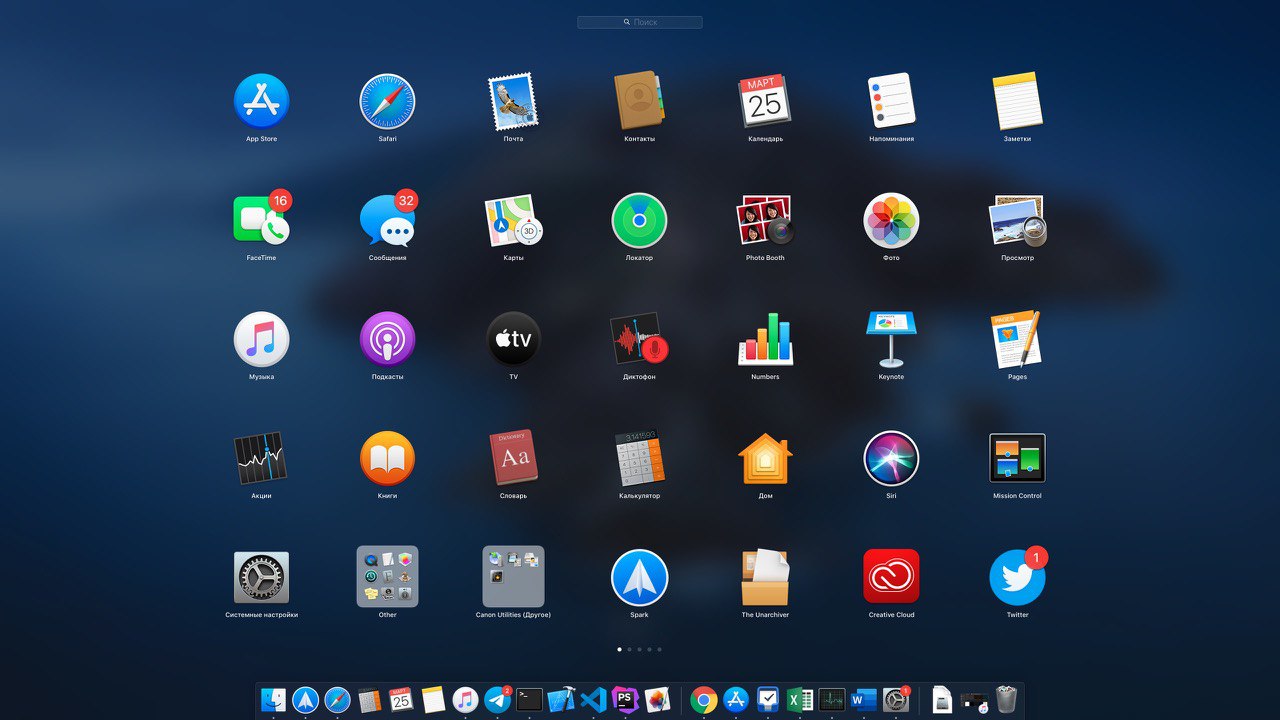Launch Siri

click(x=891, y=458)
